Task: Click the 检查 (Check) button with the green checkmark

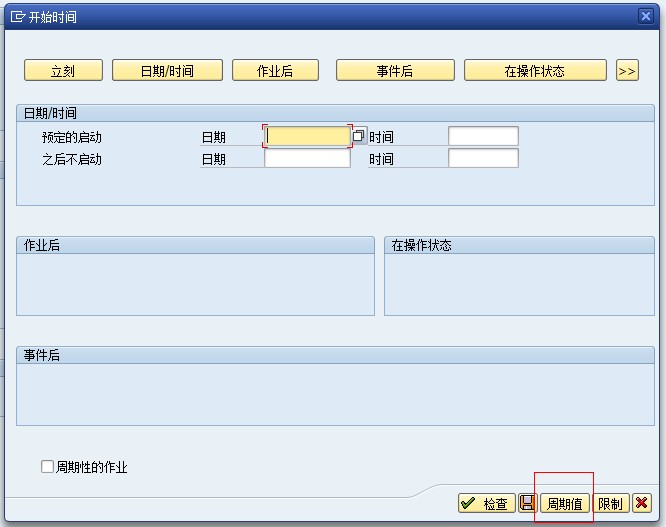Action: click(x=487, y=504)
